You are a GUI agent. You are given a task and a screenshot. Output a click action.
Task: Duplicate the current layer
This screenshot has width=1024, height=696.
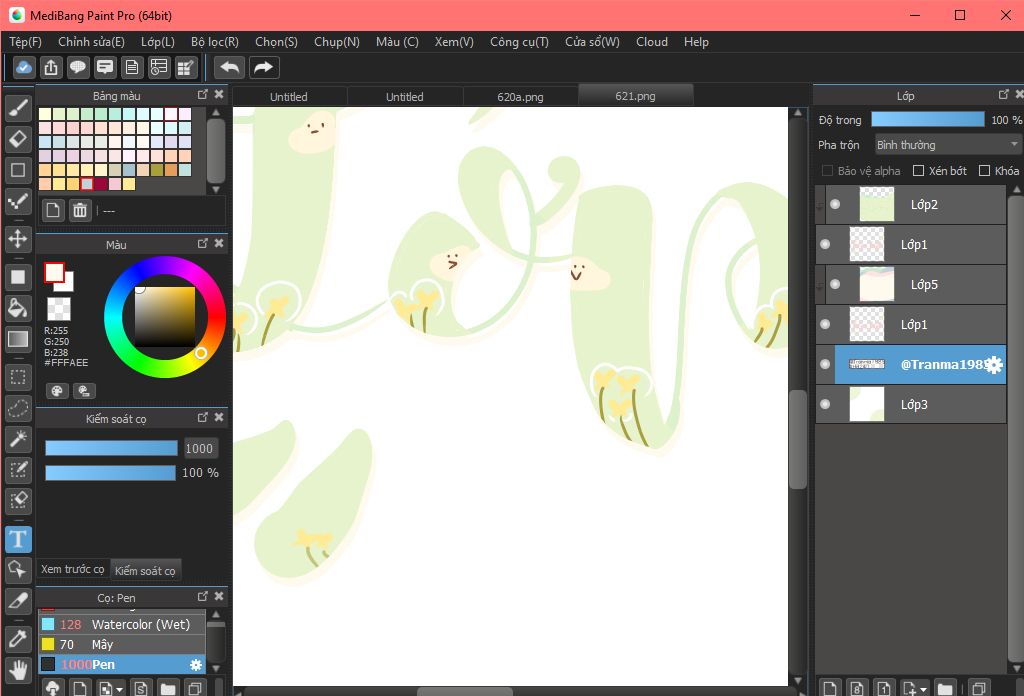[978, 688]
